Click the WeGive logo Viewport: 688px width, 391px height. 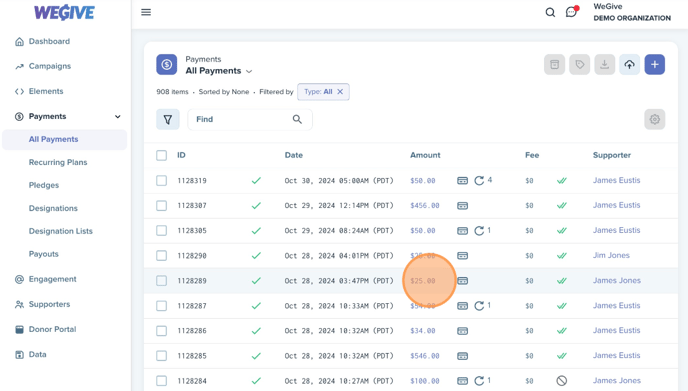pos(64,12)
